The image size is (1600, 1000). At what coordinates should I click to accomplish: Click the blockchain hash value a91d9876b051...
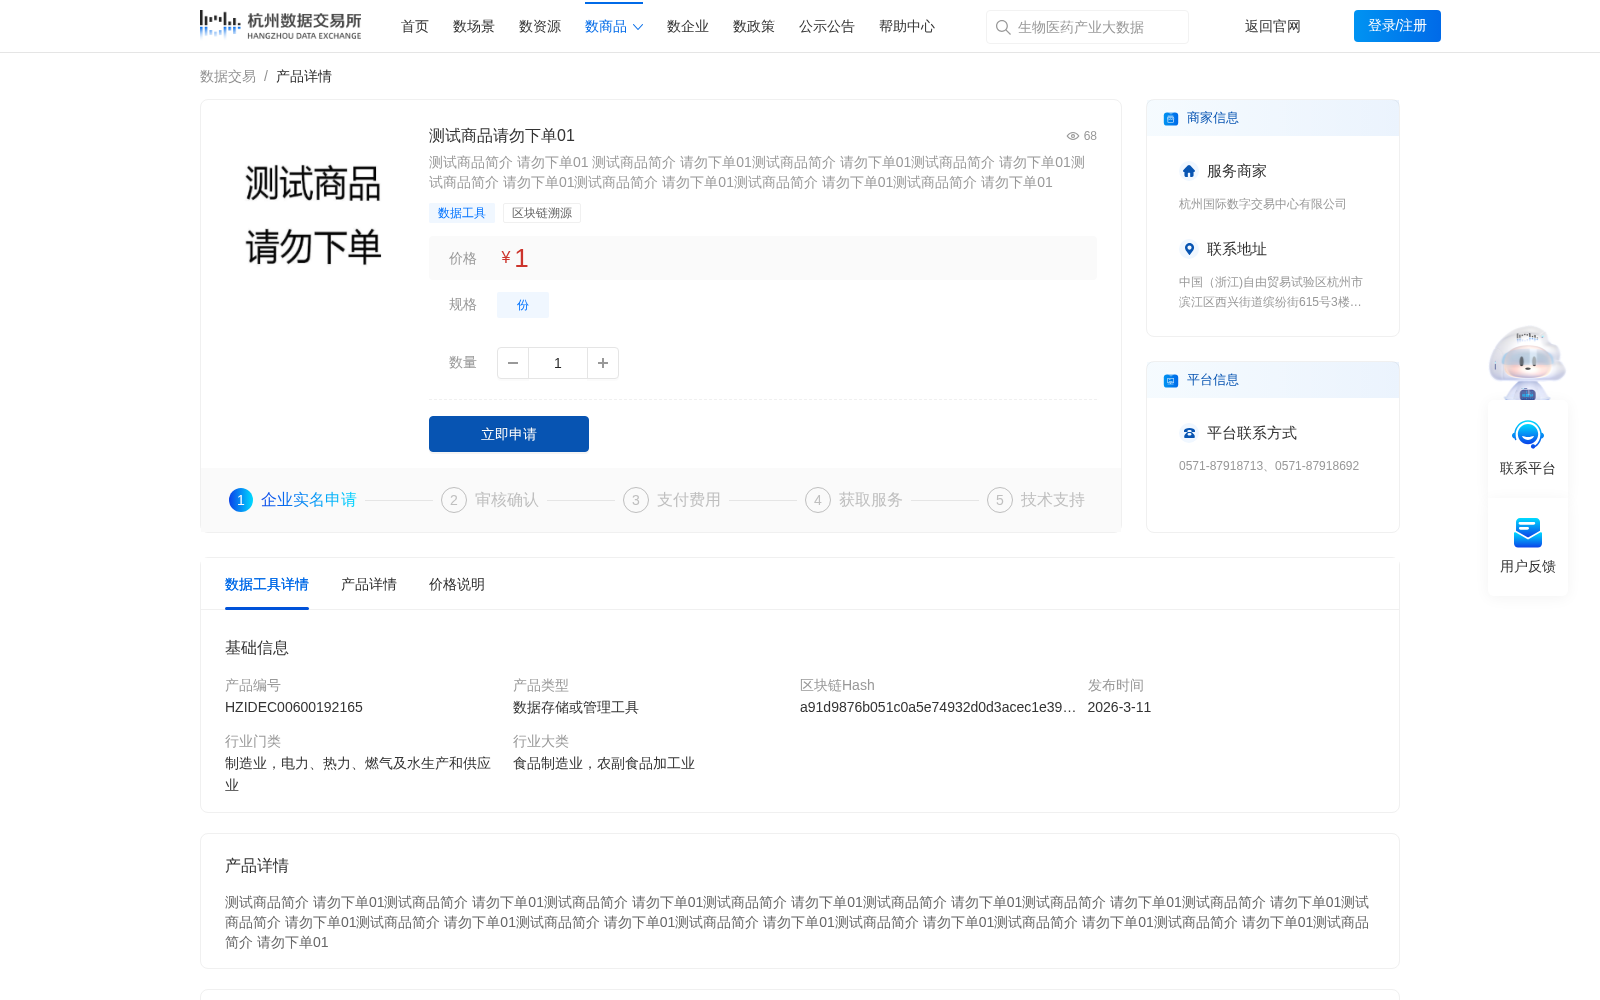[x=938, y=707]
